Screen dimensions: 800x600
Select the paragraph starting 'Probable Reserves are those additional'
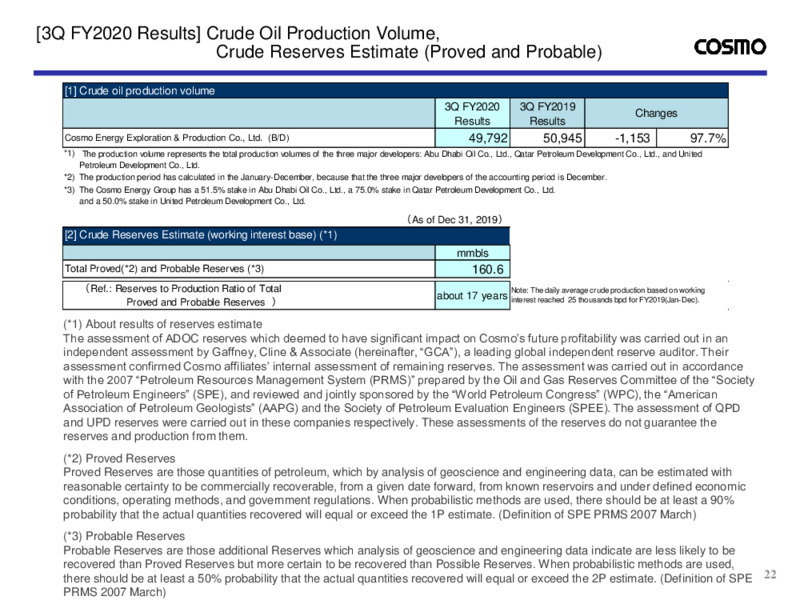click(408, 571)
